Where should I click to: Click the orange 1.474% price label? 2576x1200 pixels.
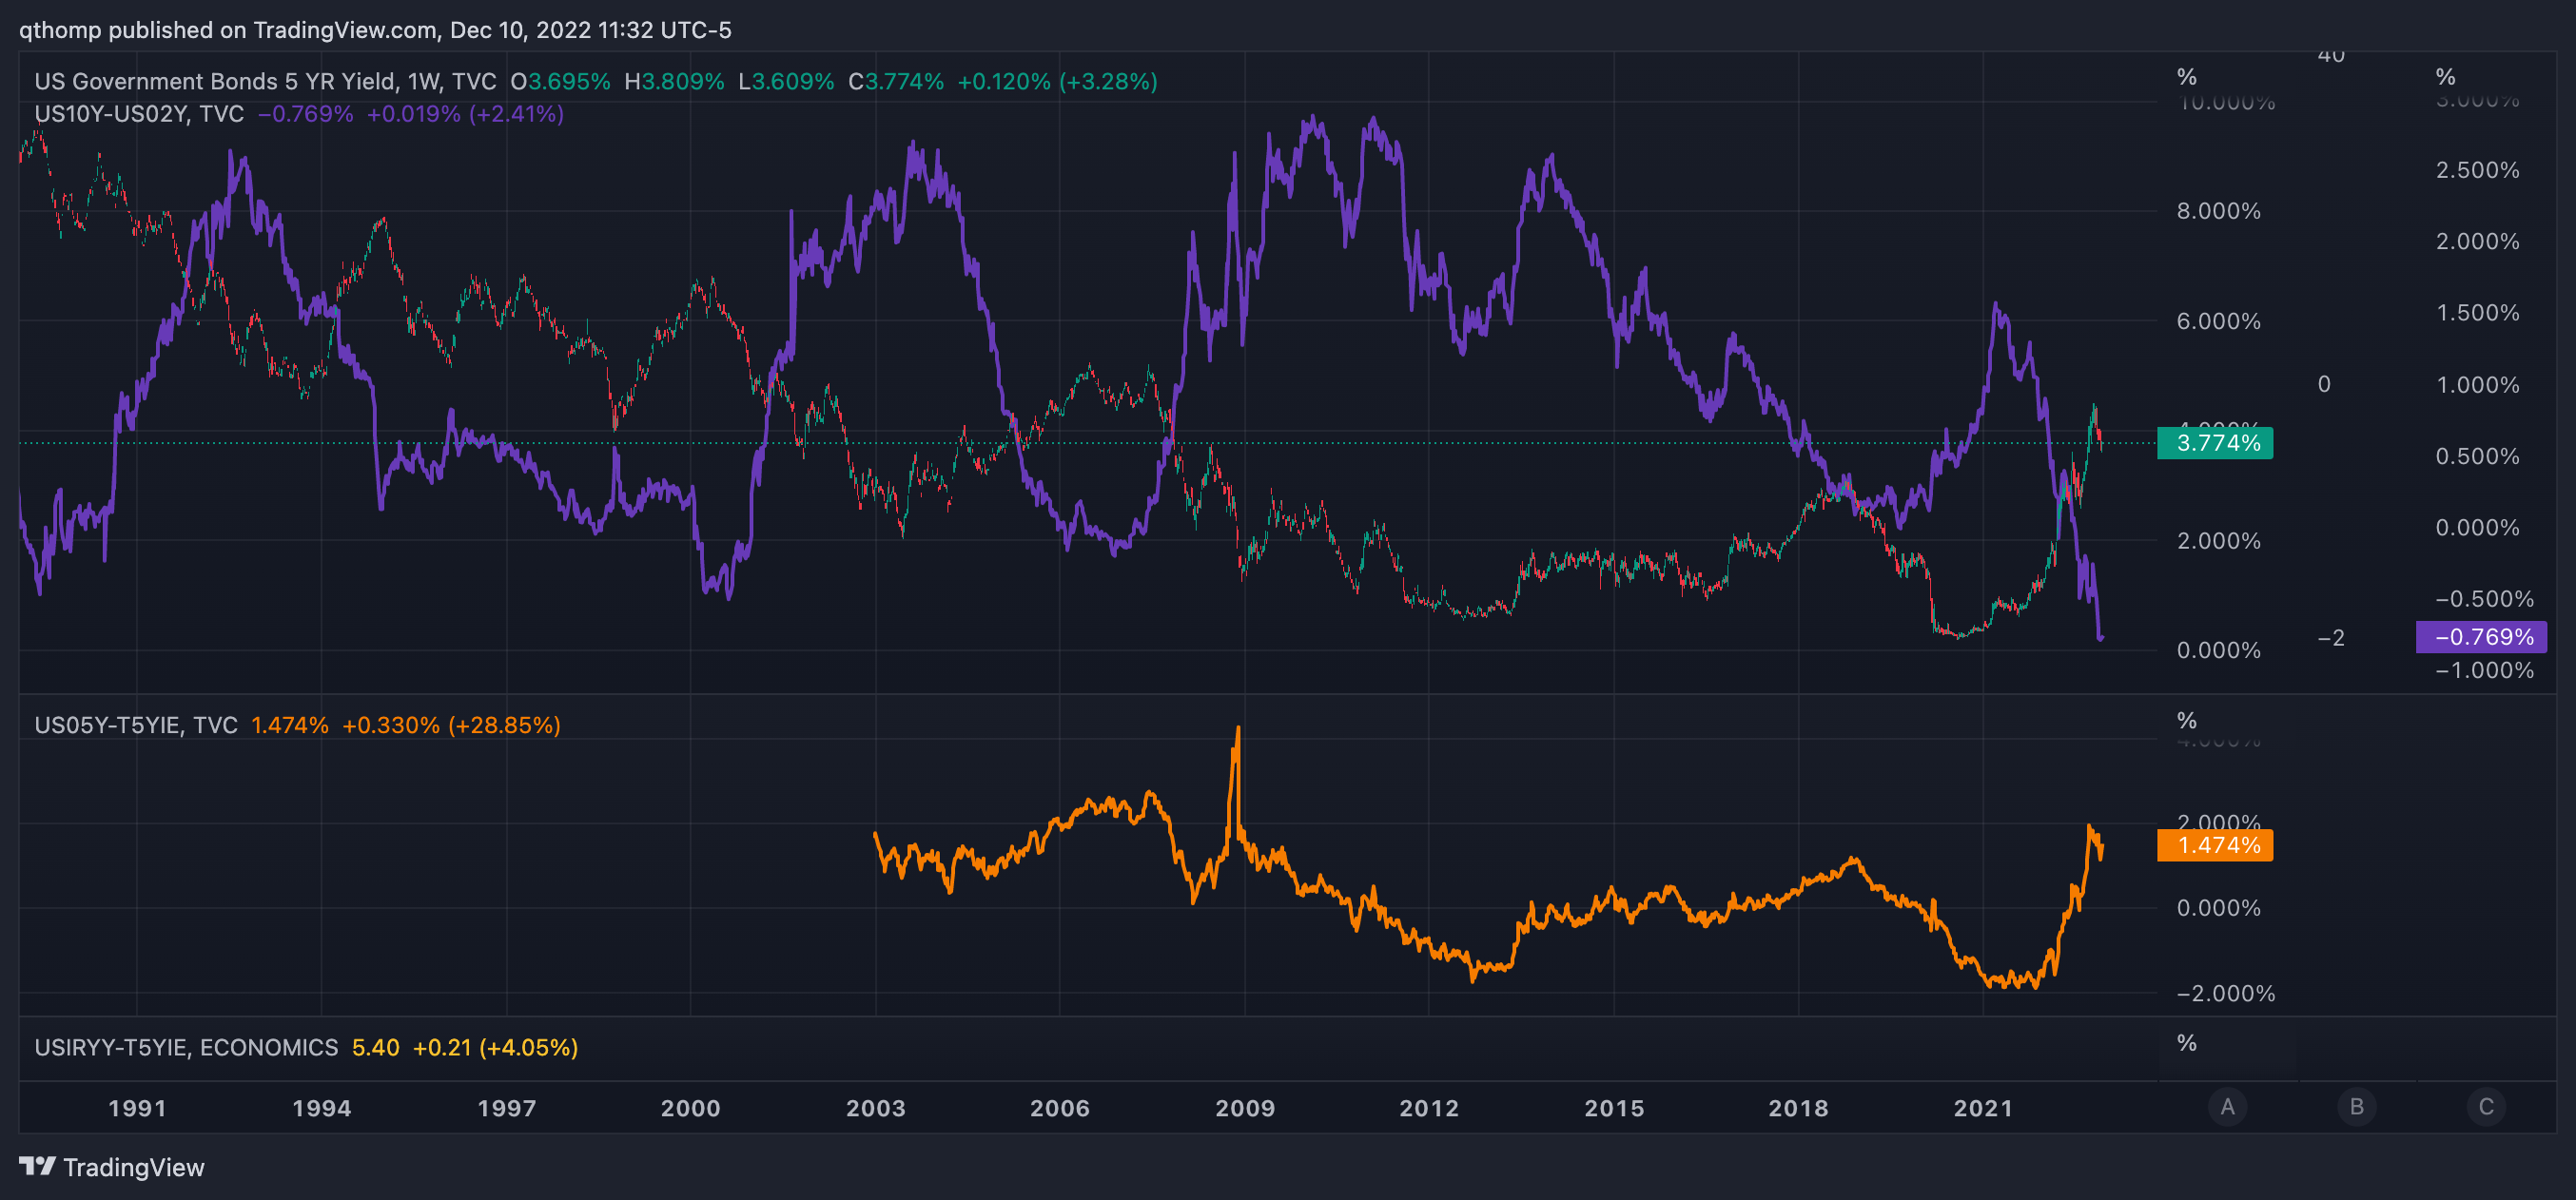click(x=2215, y=845)
